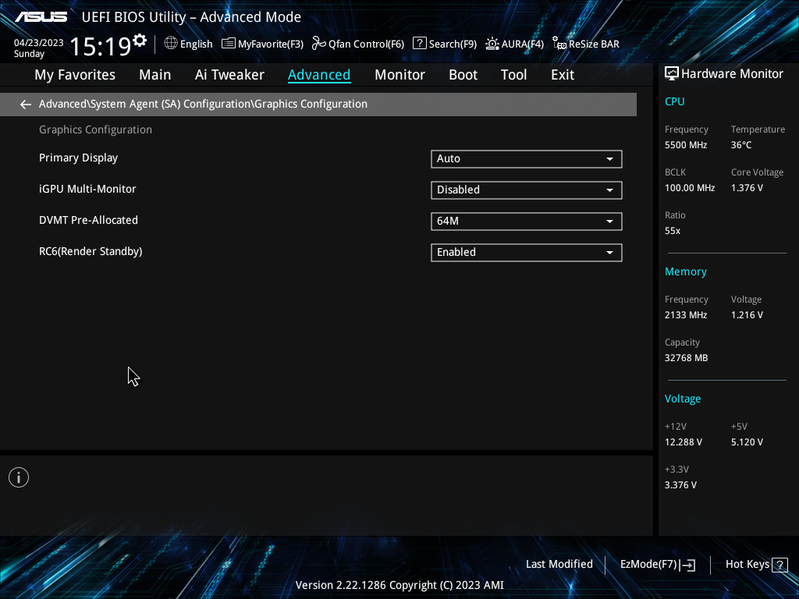This screenshot has width=799, height=599.
Task: Select the Advanced tab
Action: [319, 75]
